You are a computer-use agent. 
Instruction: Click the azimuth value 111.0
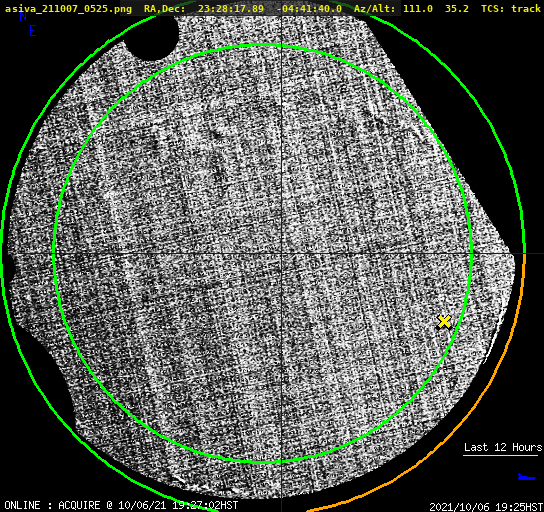click(x=418, y=8)
